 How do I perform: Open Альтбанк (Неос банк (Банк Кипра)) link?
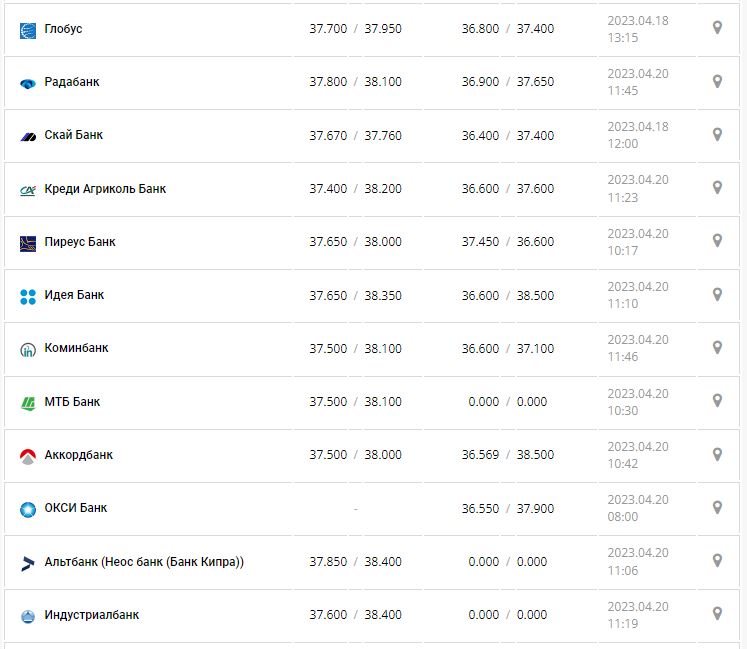[x=144, y=562]
